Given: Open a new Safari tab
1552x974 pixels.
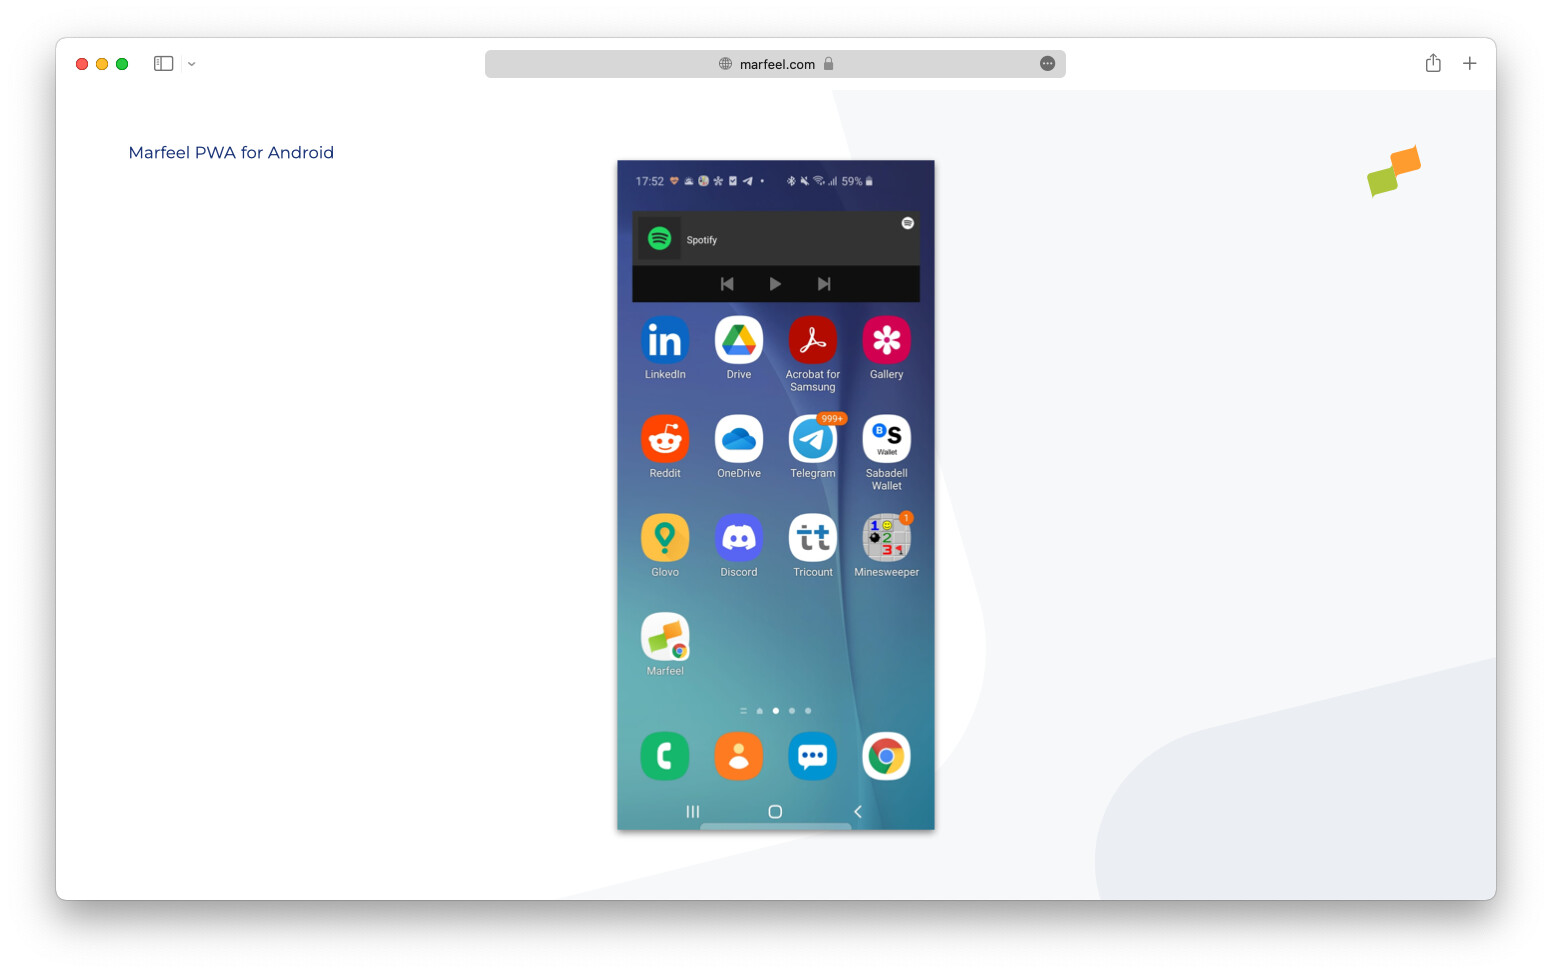Looking at the screenshot, I should coord(1469,63).
